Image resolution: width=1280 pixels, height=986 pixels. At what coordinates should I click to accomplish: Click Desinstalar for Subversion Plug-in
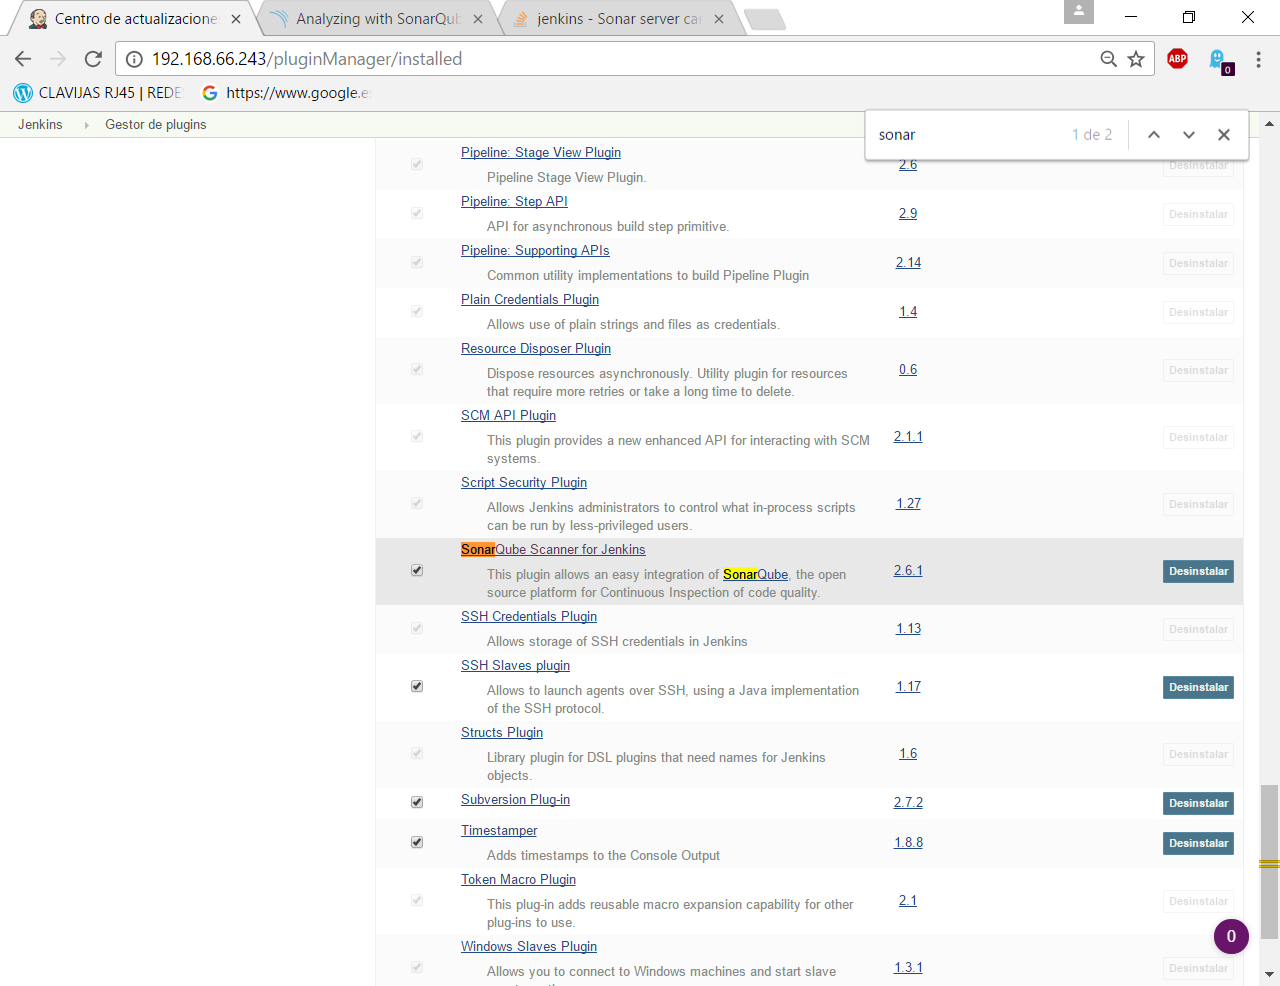[1198, 803]
